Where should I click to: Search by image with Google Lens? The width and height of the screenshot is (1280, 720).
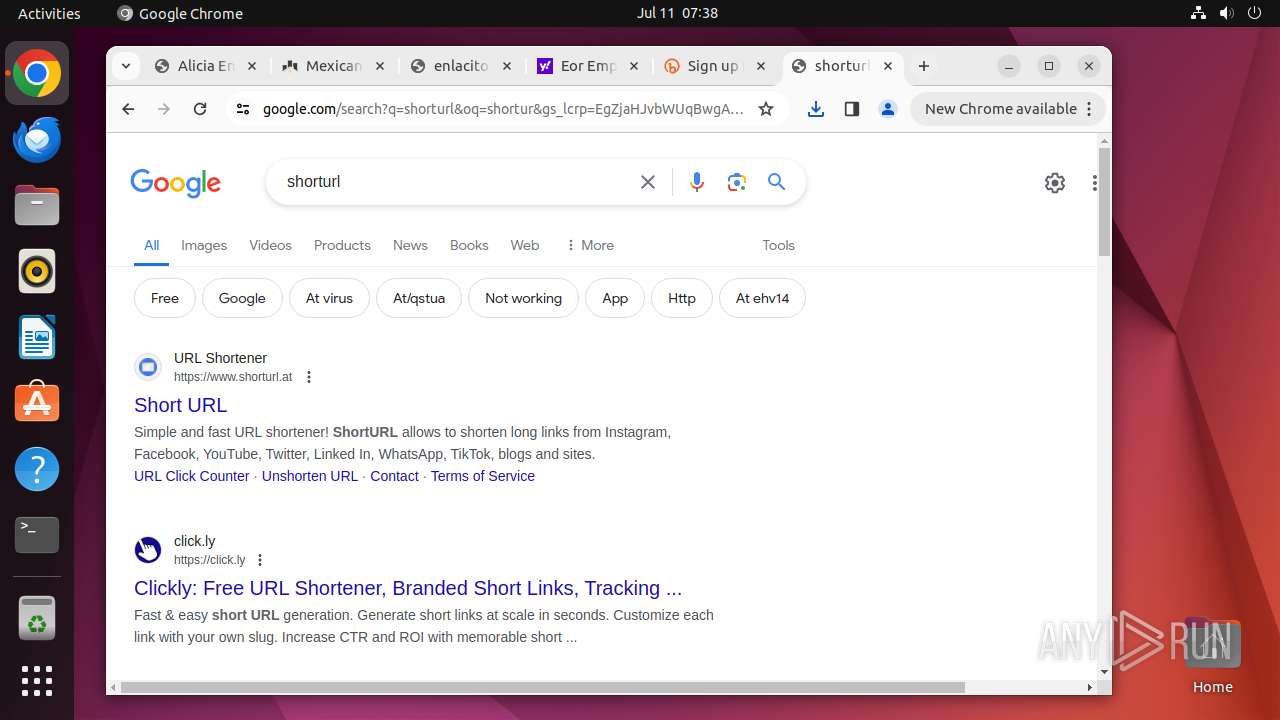click(737, 182)
